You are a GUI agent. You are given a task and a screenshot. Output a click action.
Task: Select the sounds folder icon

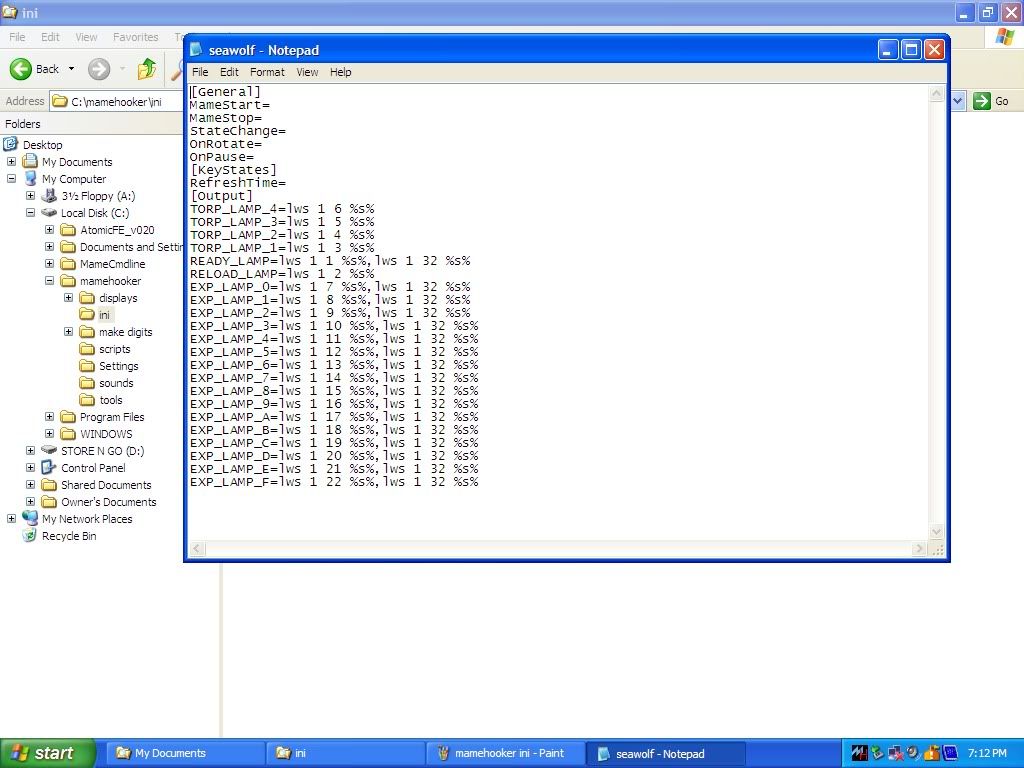pyautogui.click(x=87, y=382)
